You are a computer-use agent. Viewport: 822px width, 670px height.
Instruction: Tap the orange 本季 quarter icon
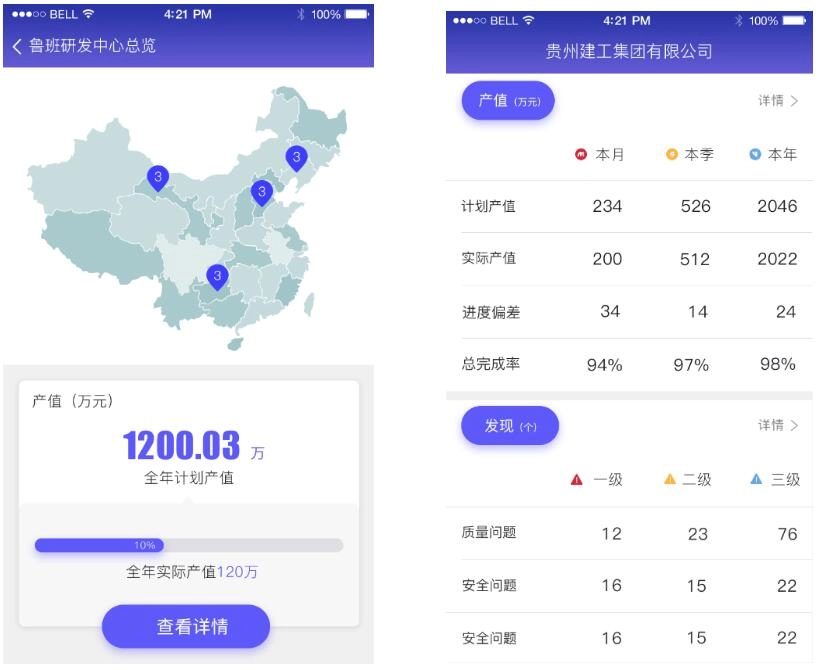672,154
